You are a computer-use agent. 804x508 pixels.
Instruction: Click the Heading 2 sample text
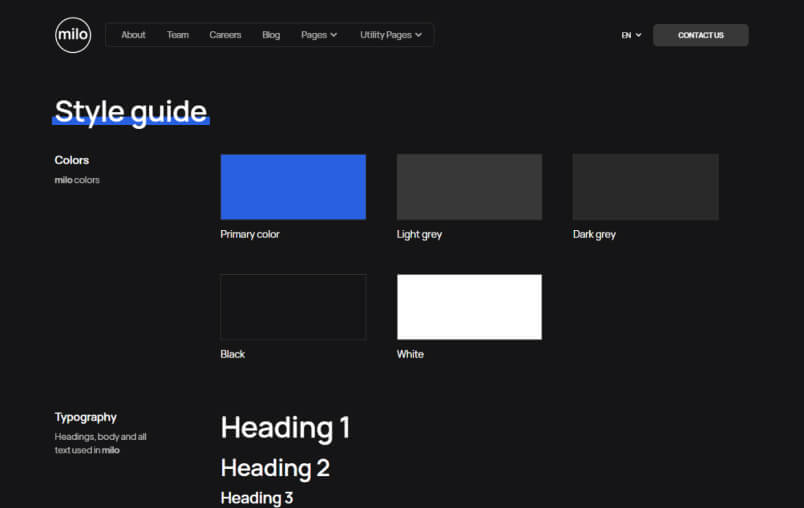[275, 468]
